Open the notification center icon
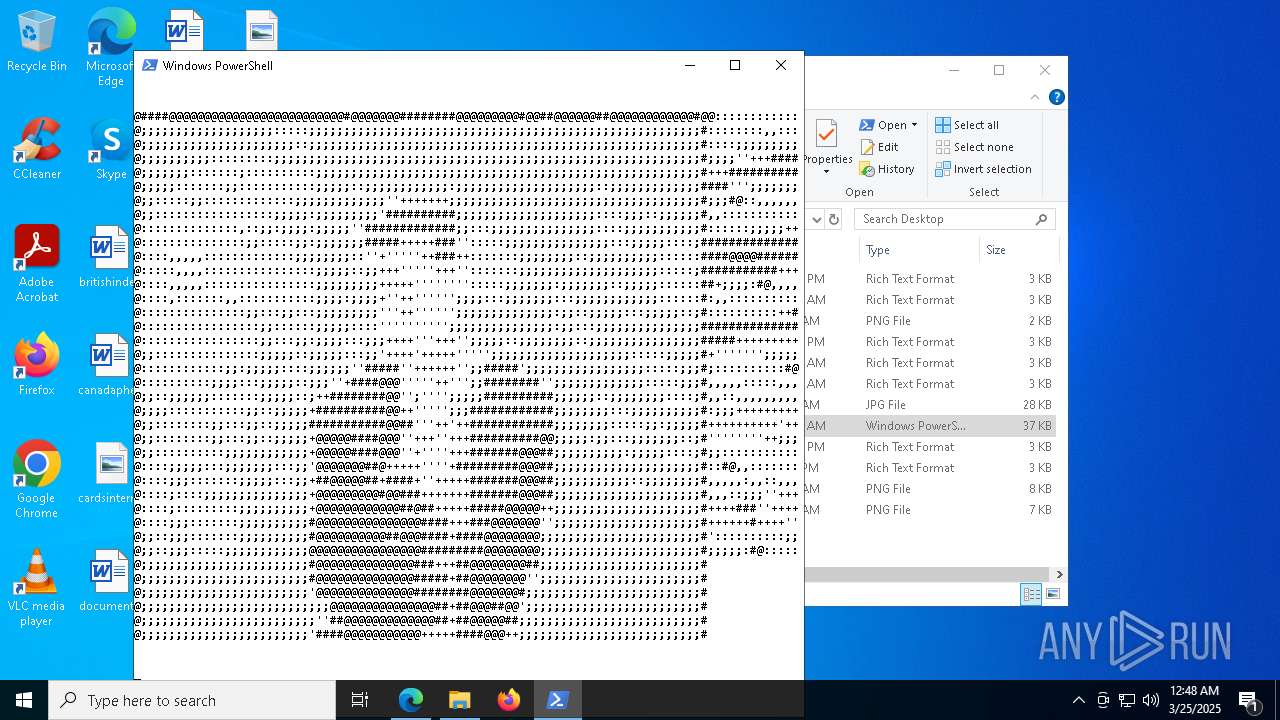Screen dimensions: 1280x720 (1248, 700)
